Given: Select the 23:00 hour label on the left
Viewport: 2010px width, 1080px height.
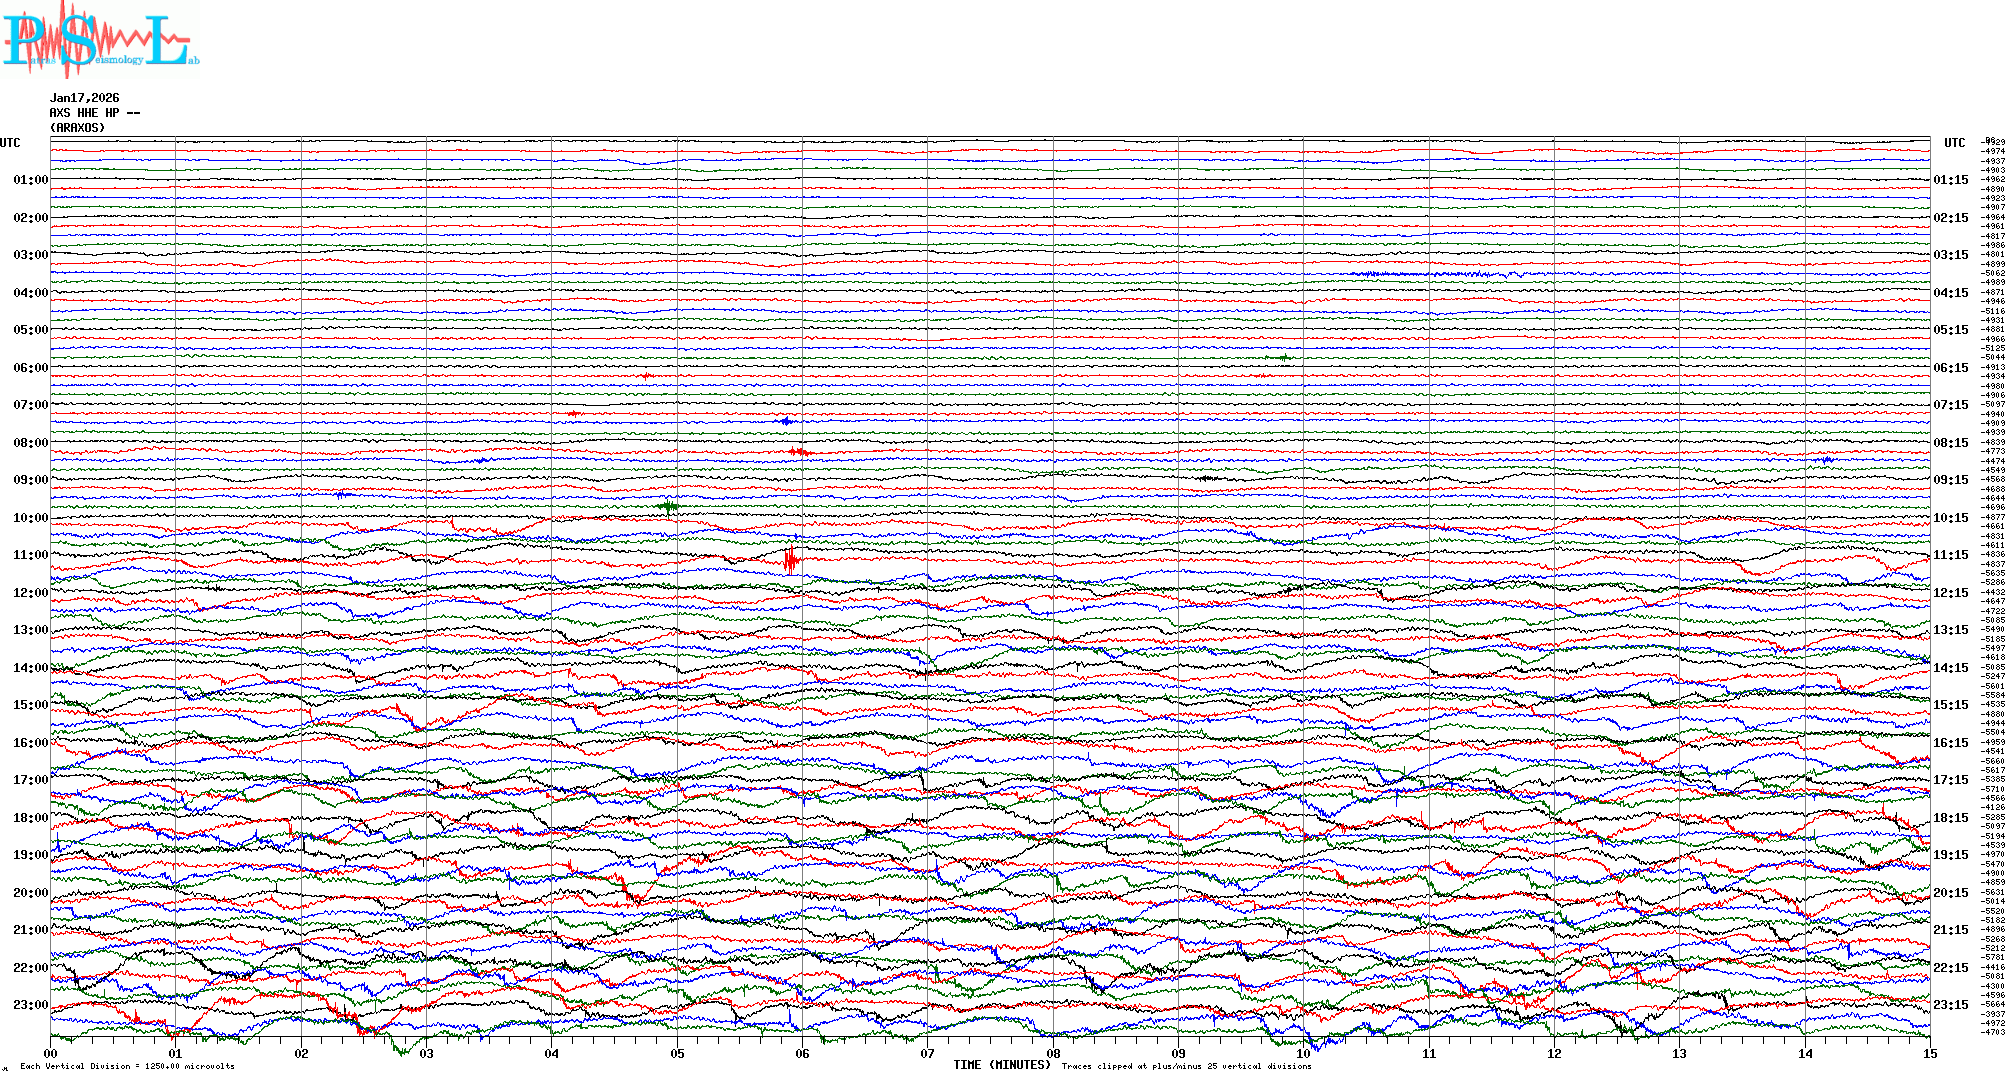Looking at the screenshot, I should point(30,1005).
